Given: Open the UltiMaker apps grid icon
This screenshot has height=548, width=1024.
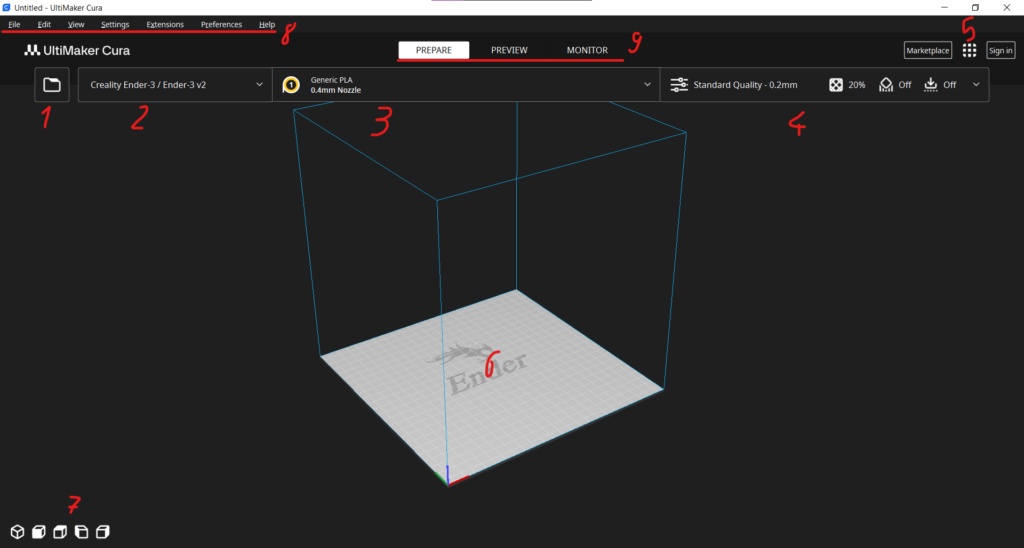Looking at the screenshot, I should point(969,50).
